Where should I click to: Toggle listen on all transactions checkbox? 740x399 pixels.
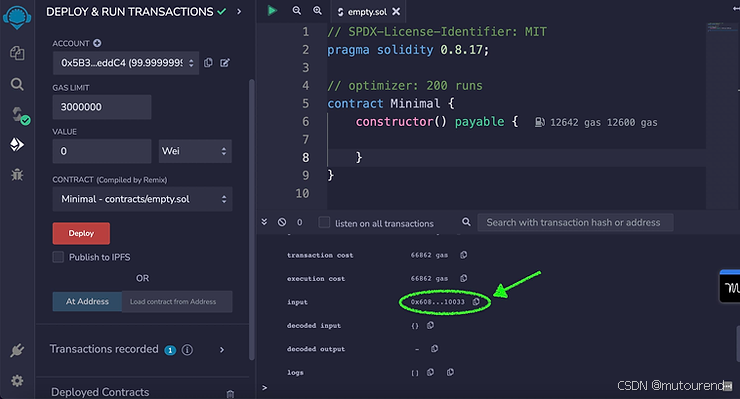[324, 222]
